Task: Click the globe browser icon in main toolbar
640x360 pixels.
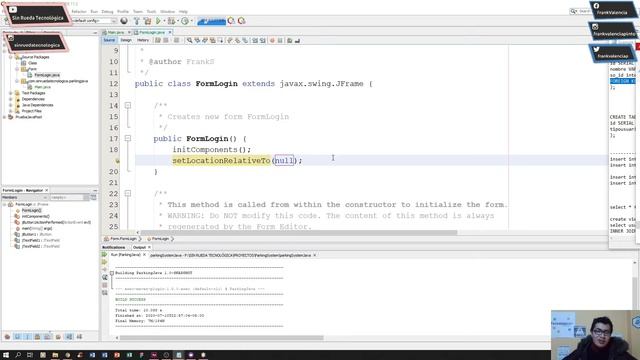Action: point(124,21)
